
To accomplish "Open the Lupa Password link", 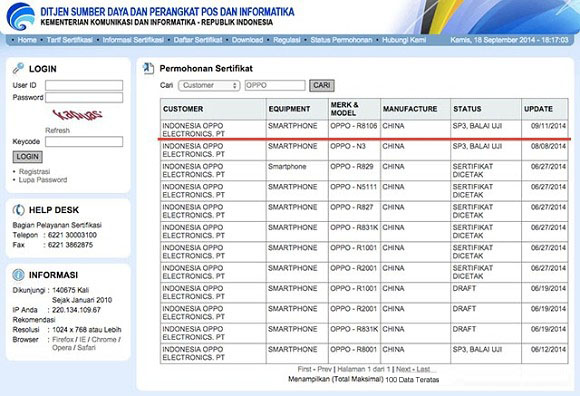I will tap(43, 180).
